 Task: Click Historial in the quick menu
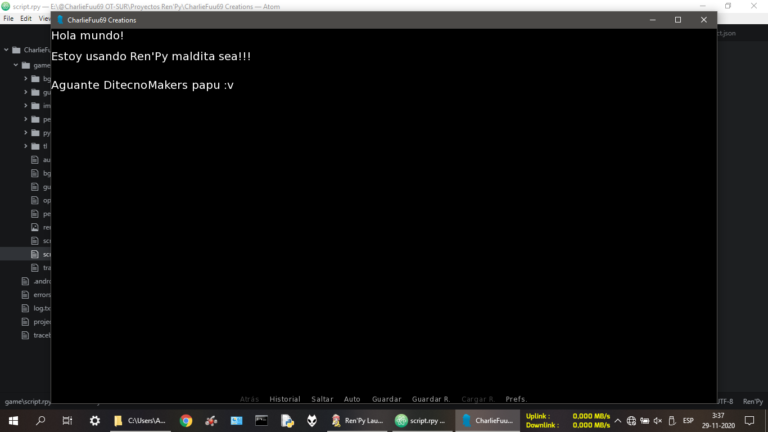point(285,399)
